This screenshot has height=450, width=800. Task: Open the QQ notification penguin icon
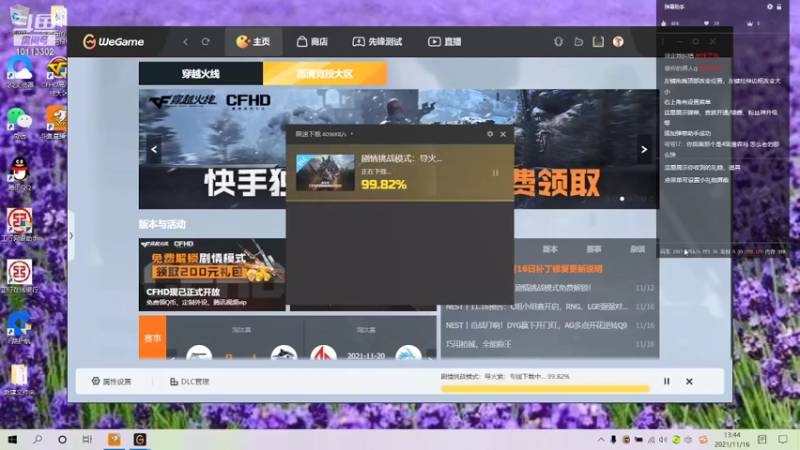[x=558, y=41]
